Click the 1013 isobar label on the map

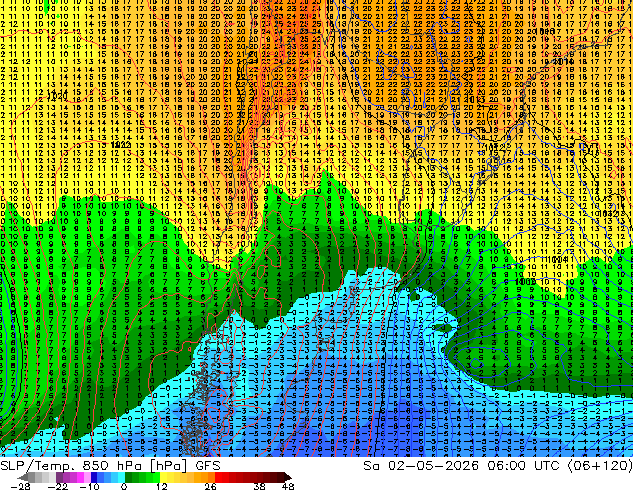tap(474, 99)
